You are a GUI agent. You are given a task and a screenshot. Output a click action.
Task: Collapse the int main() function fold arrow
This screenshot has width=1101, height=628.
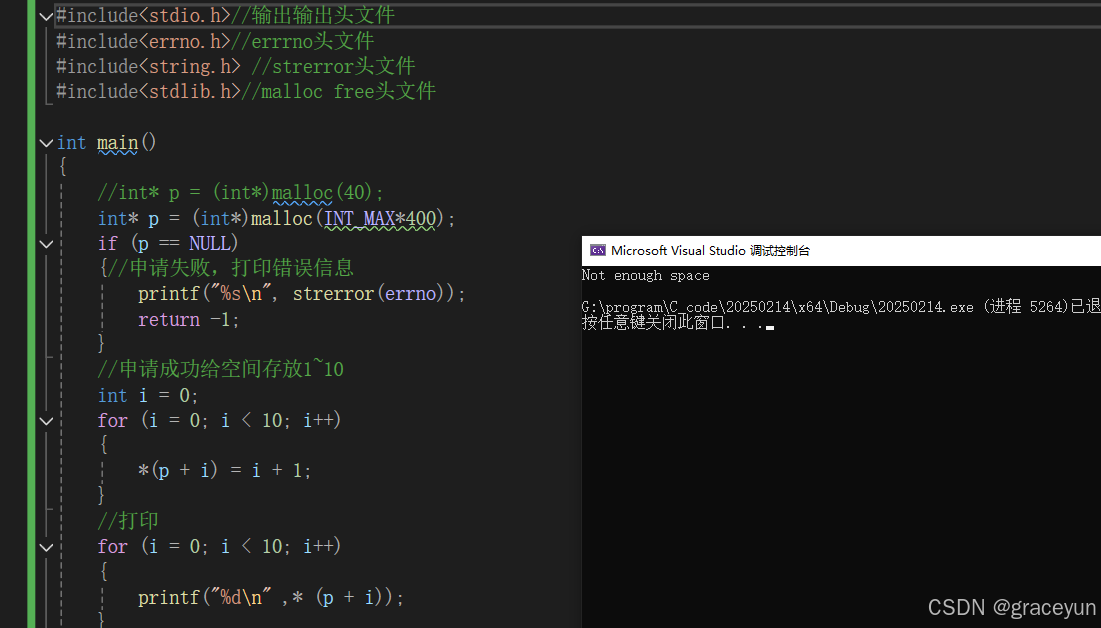pyautogui.click(x=46, y=143)
